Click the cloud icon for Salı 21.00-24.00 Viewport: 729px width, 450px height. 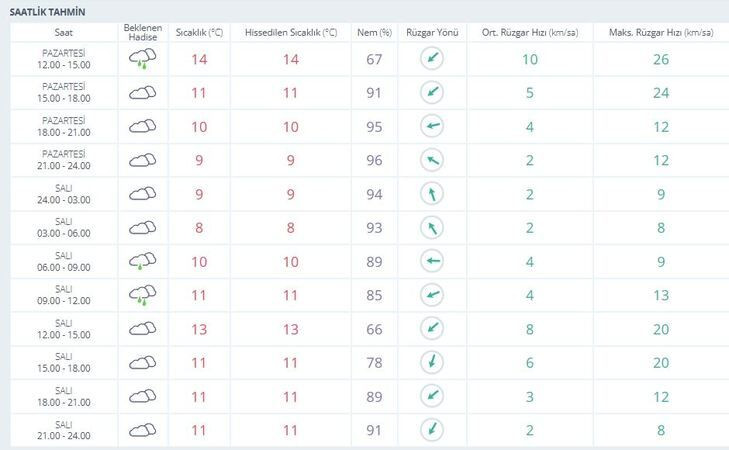(143, 430)
